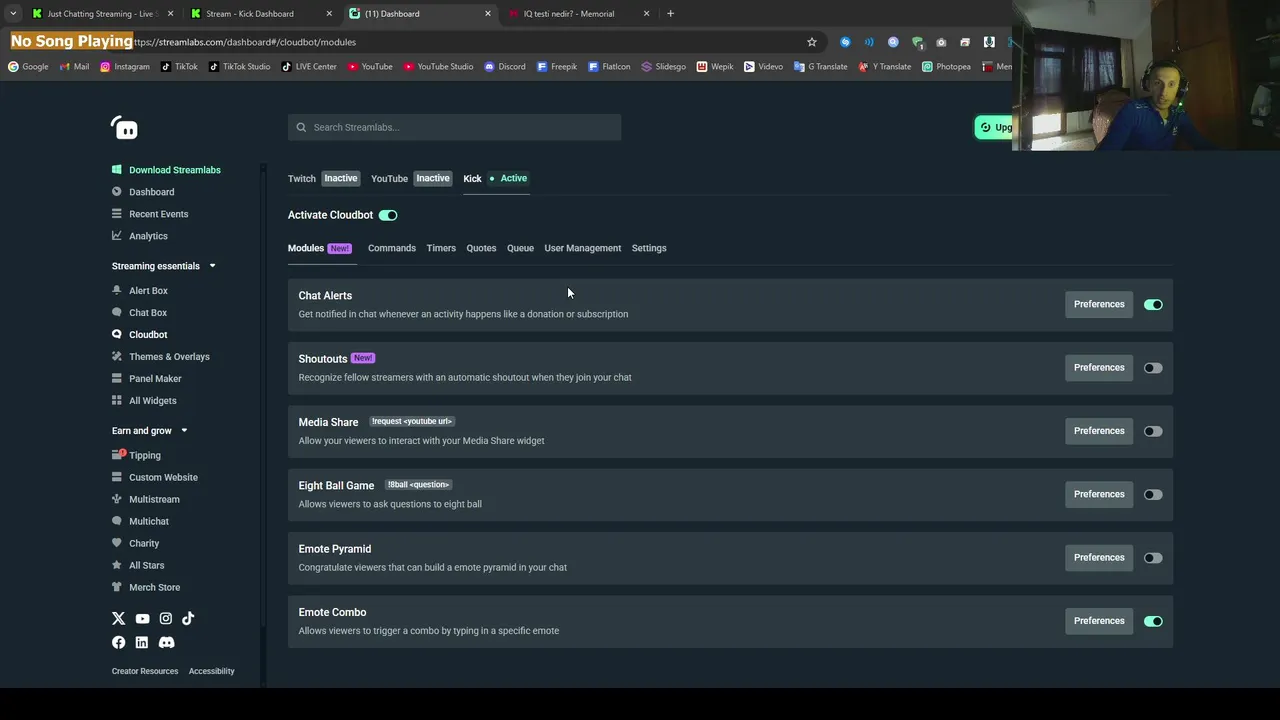
Task: Click the Multistream icon
Action: tap(117, 499)
